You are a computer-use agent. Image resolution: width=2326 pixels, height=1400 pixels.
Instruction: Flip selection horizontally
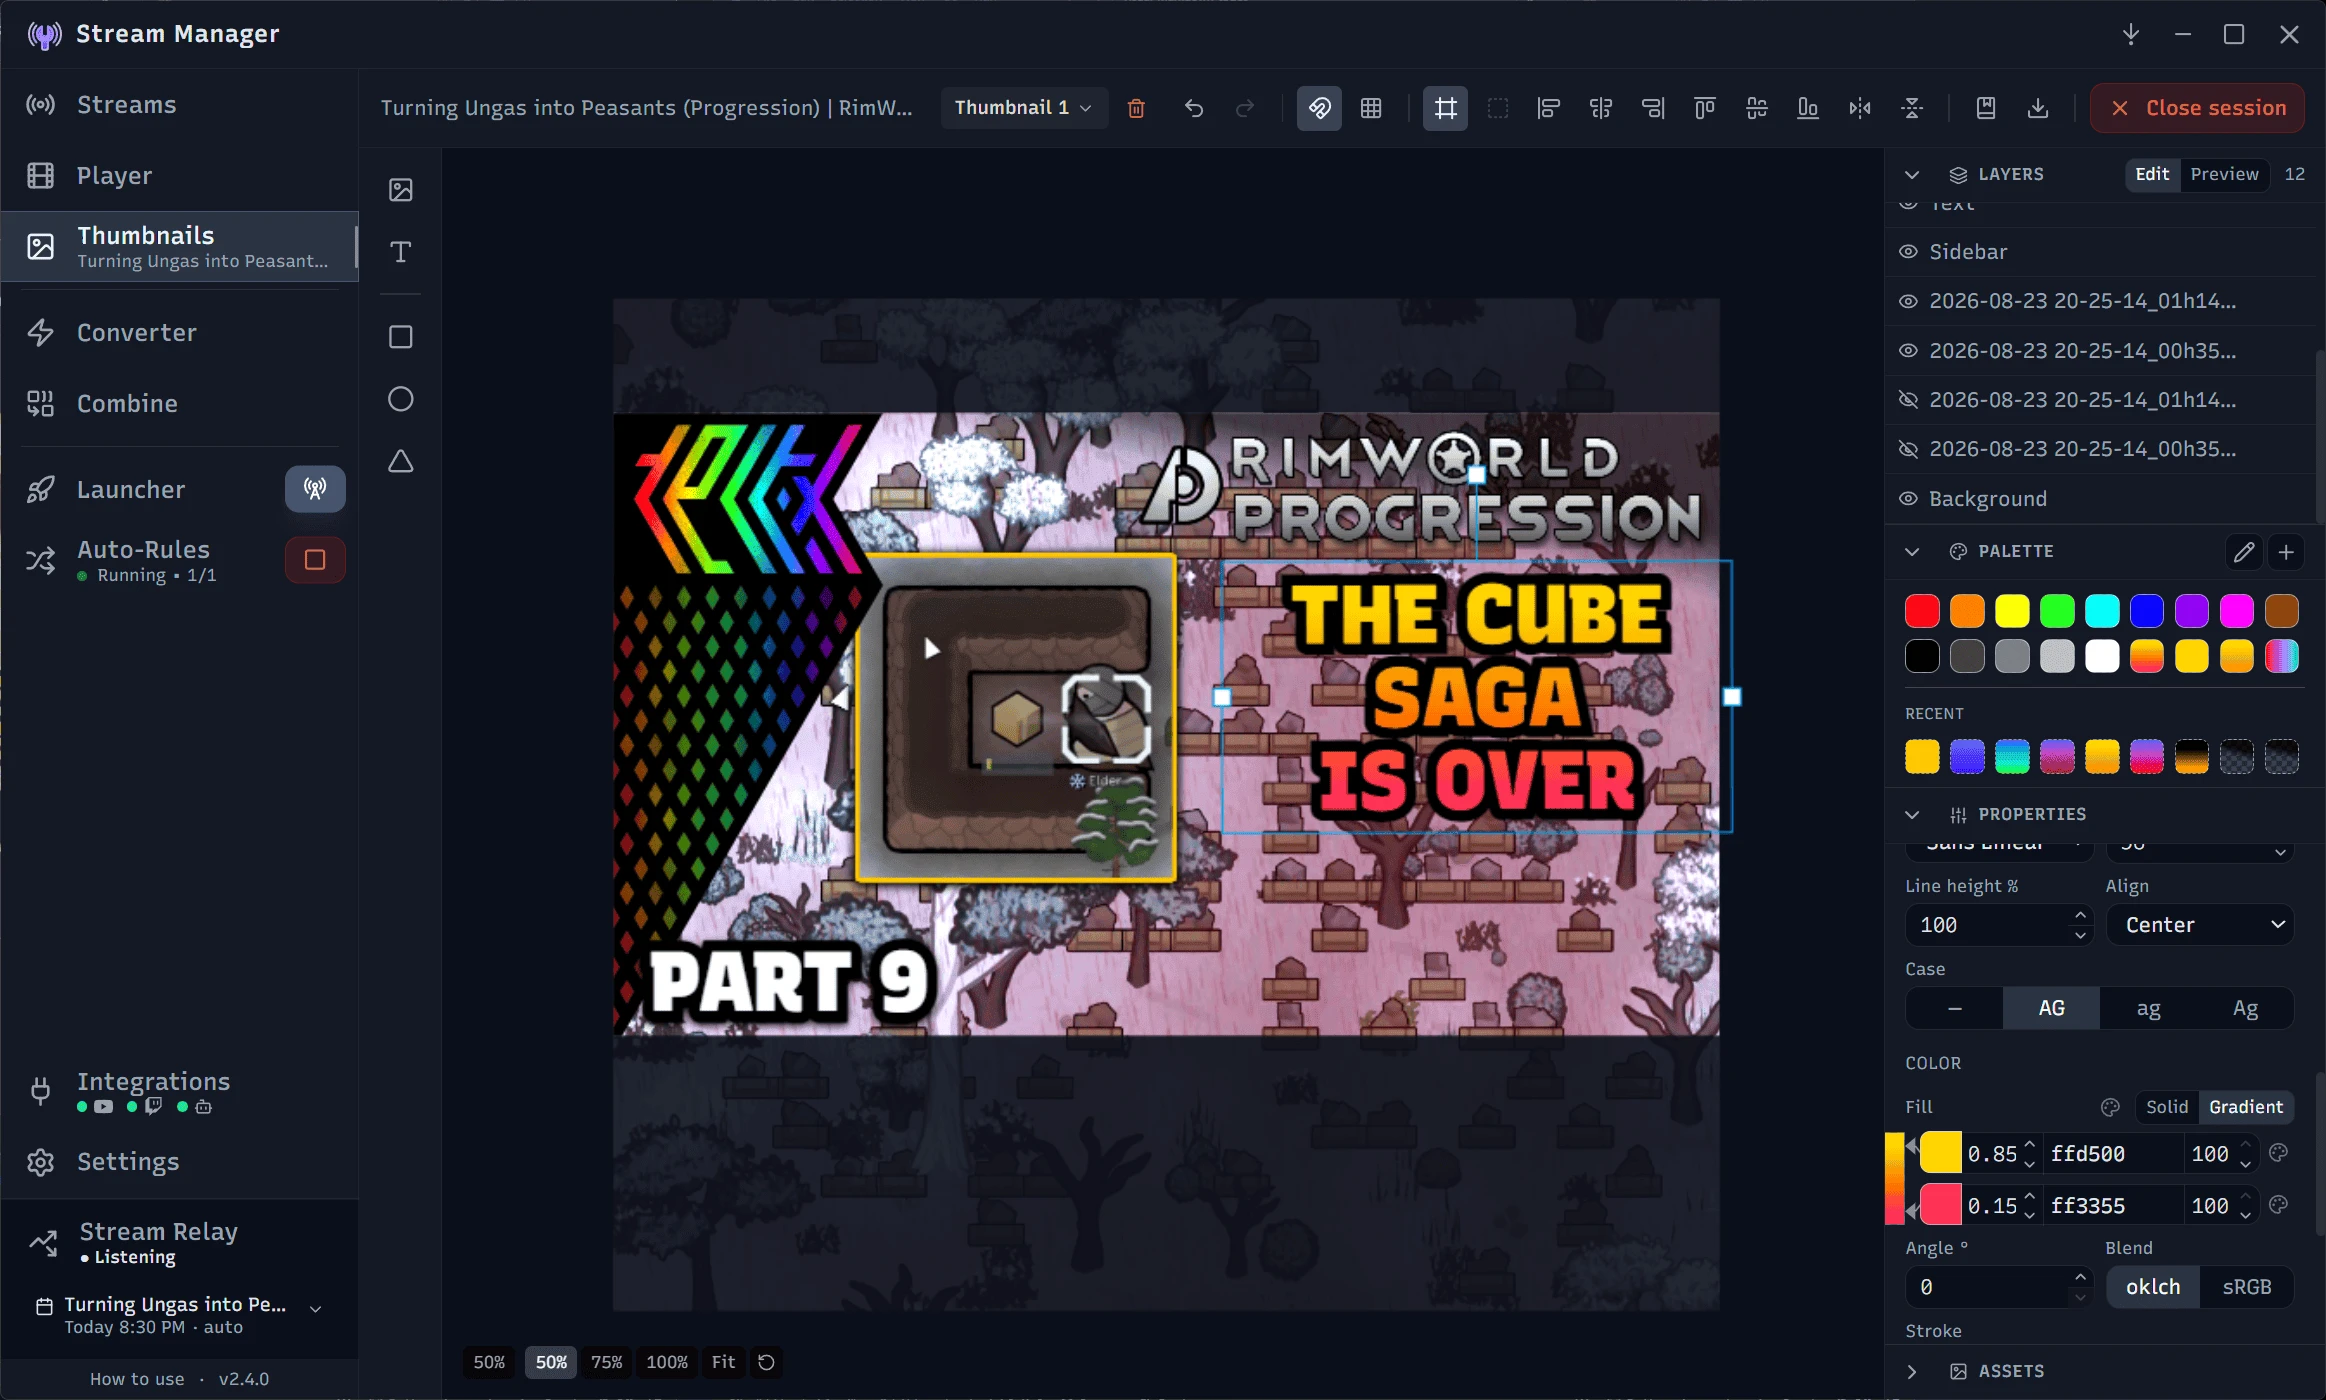coord(1860,108)
